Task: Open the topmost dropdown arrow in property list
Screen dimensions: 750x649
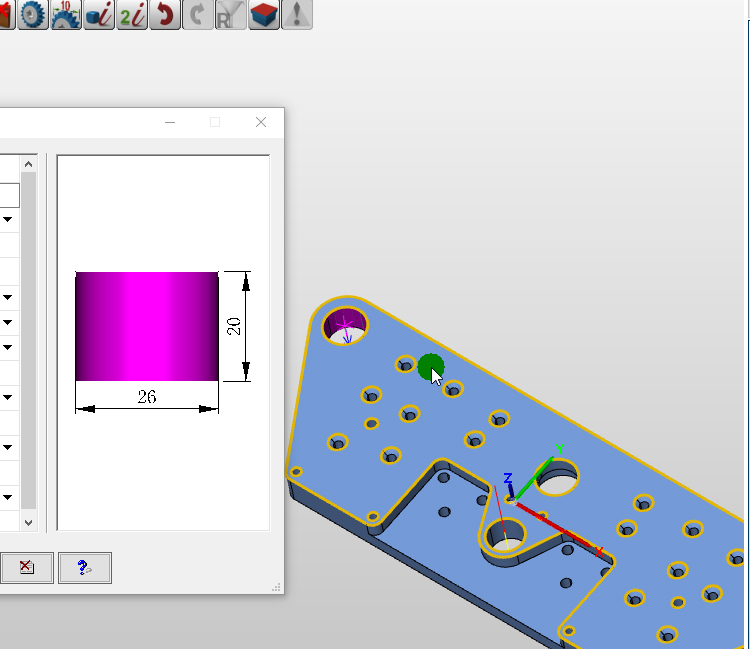Action: [x=8, y=220]
